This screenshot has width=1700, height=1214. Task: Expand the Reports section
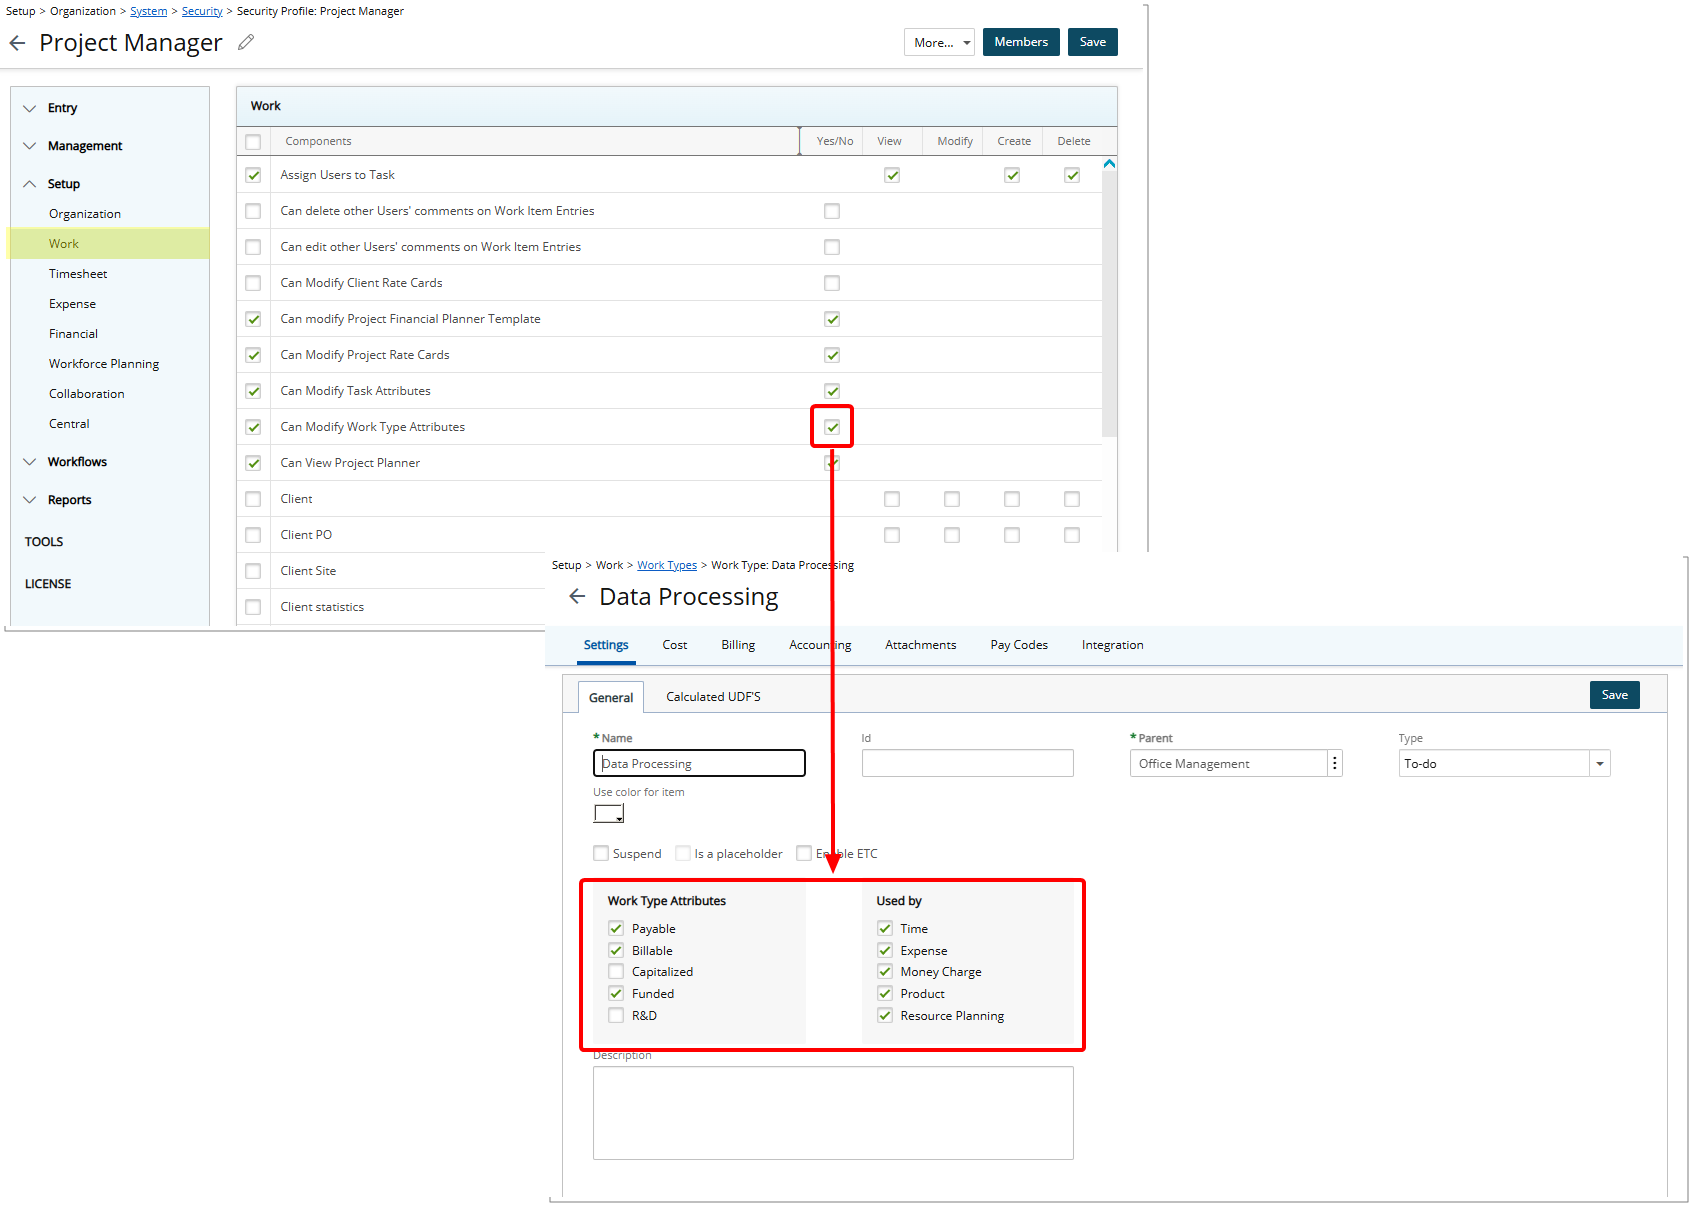pos(30,499)
